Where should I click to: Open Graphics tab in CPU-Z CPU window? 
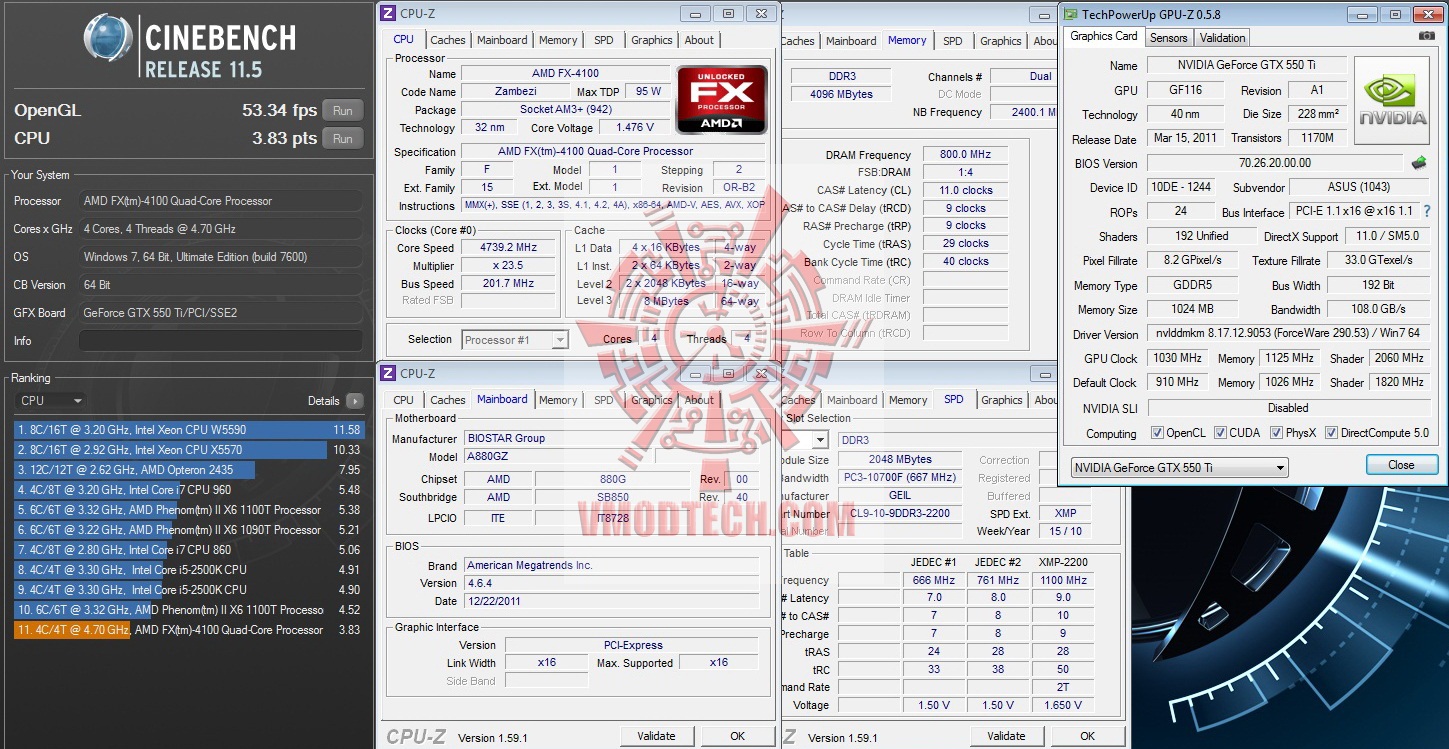(652, 40)
